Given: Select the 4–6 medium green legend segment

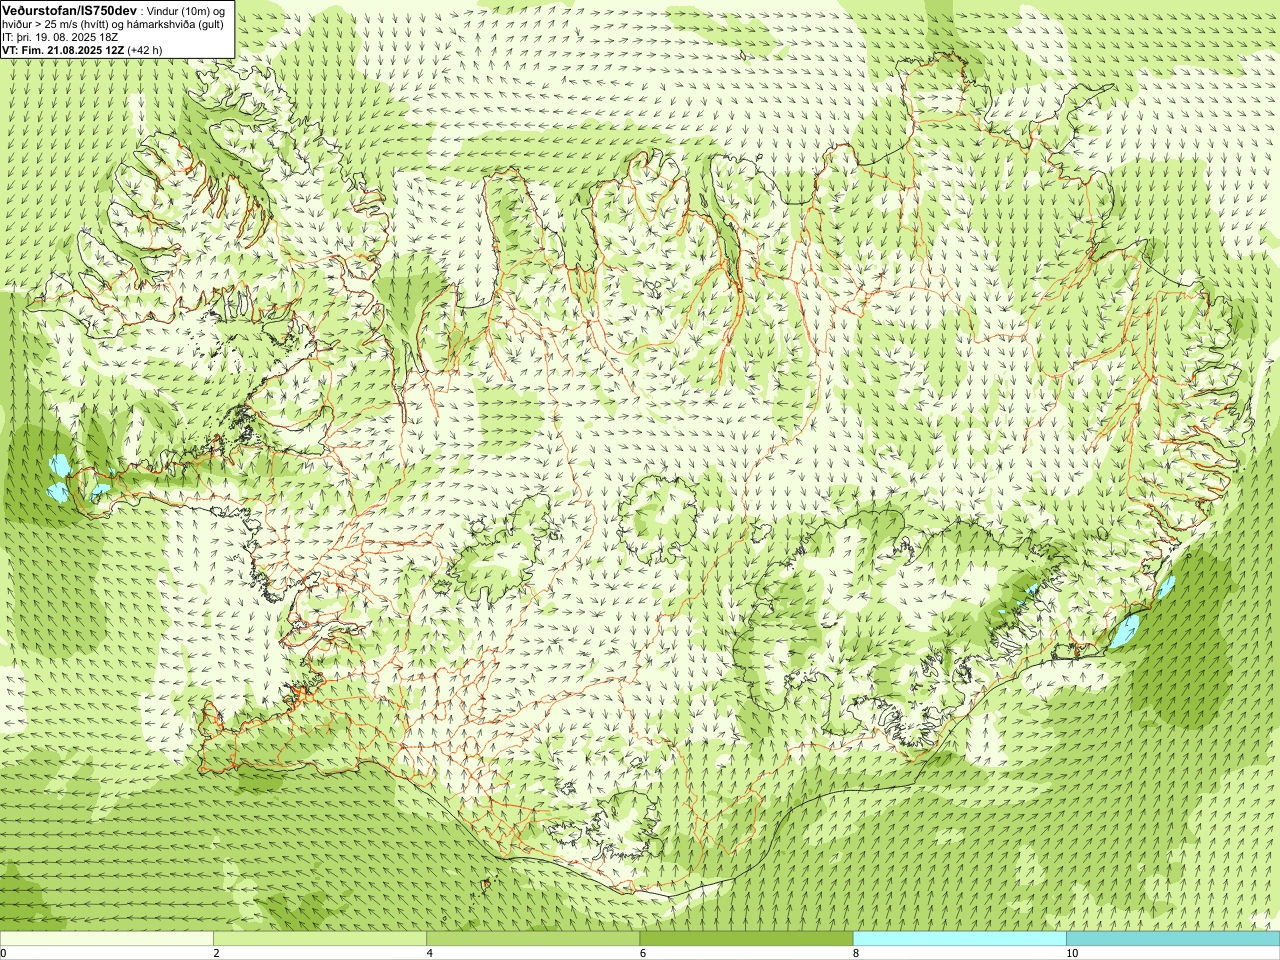Looking at the screenshot, I should click(x=533, y=939).
